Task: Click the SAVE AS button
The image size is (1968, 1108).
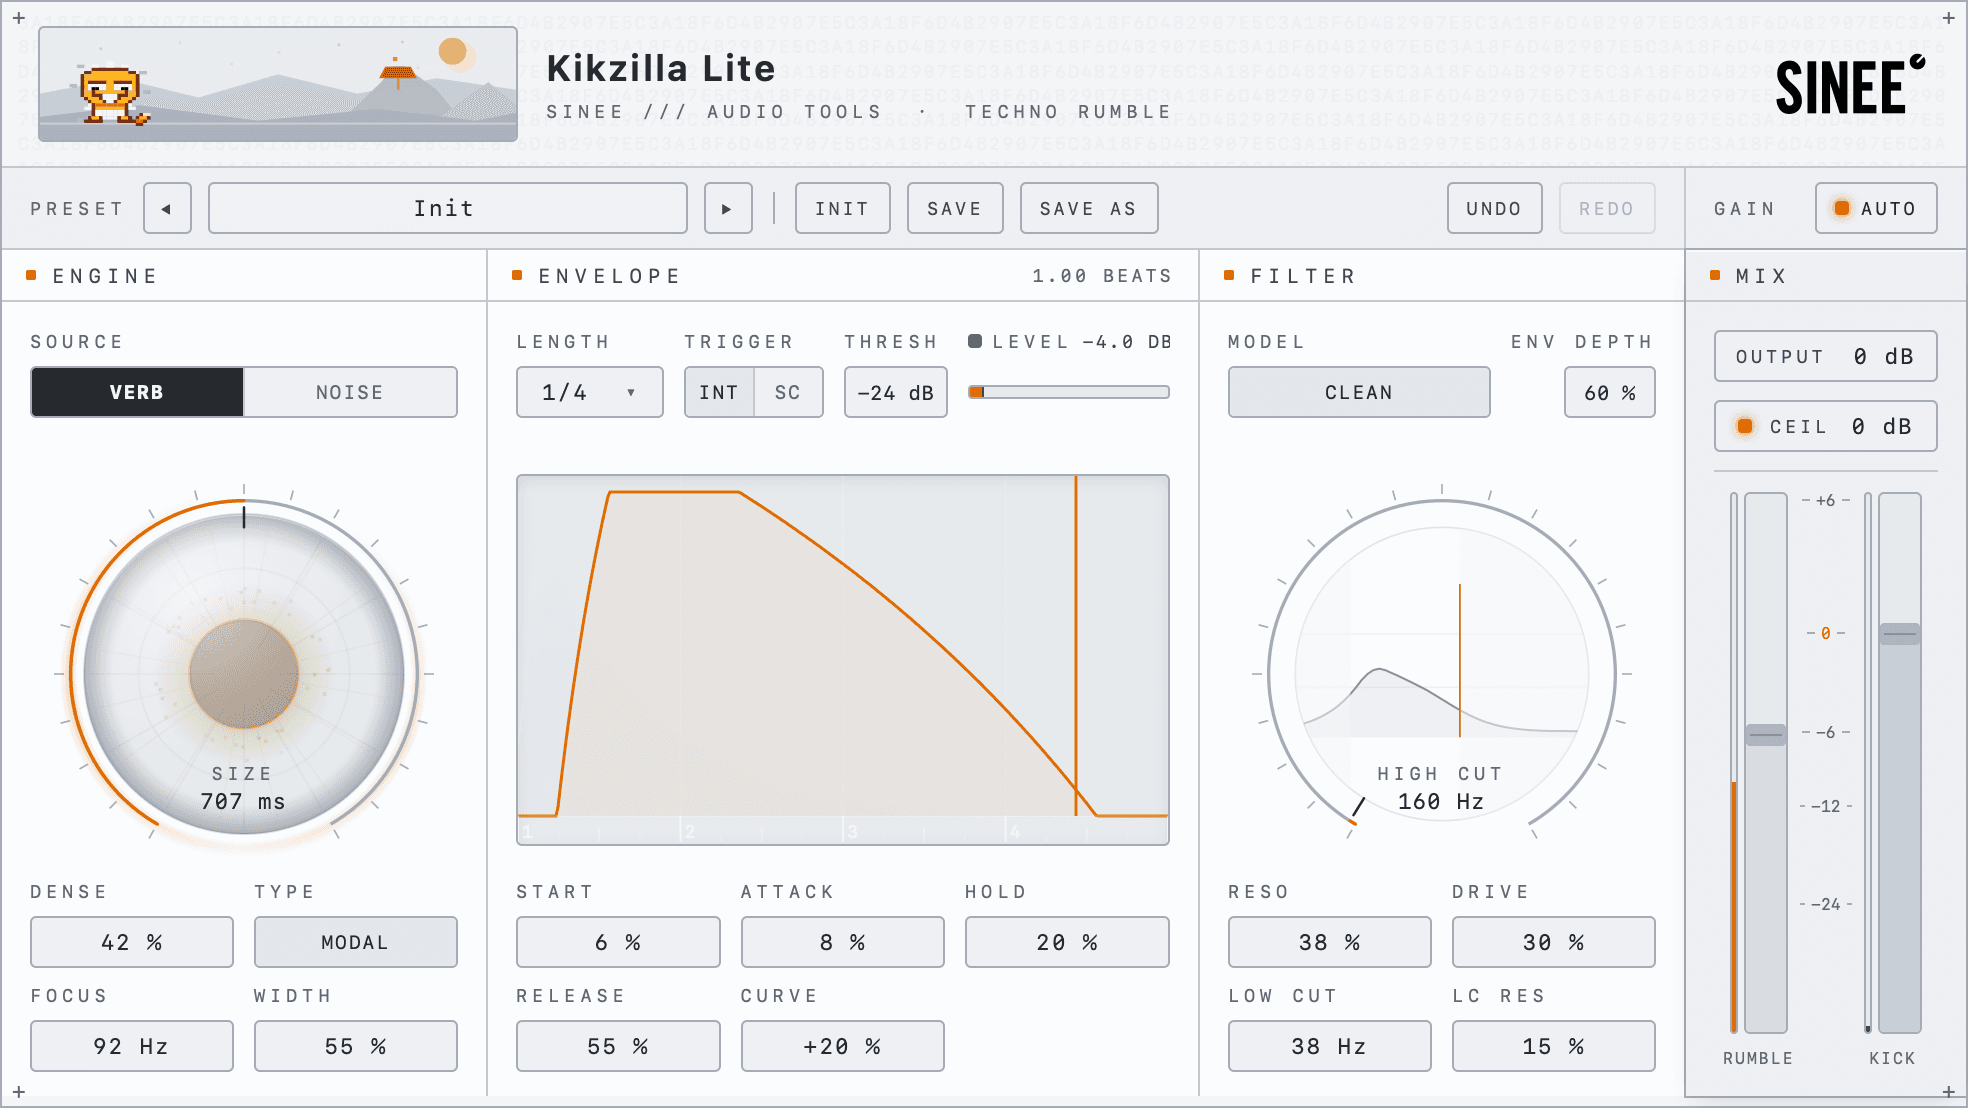Action: [1089, 209]
